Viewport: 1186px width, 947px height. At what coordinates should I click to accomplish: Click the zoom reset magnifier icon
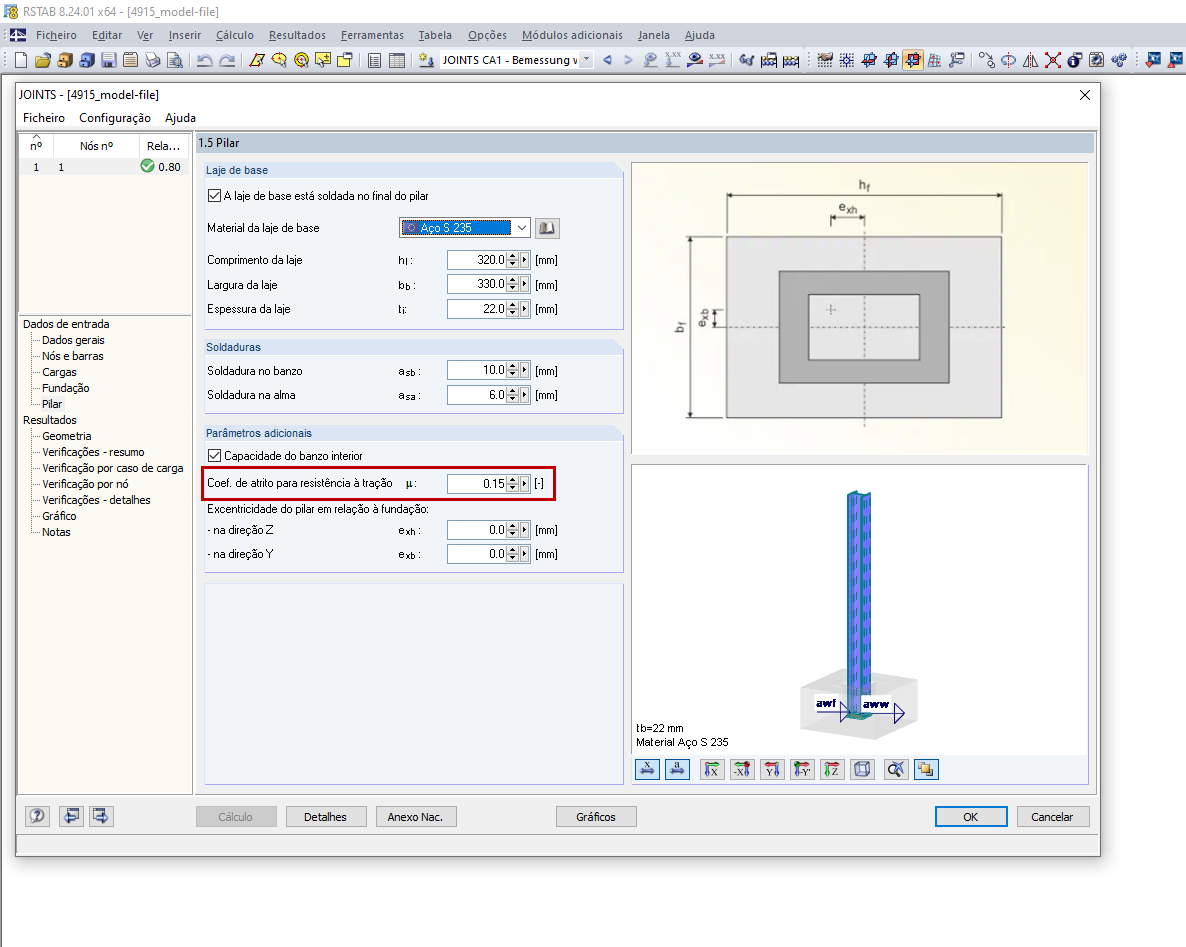click(x=896, y=769)
